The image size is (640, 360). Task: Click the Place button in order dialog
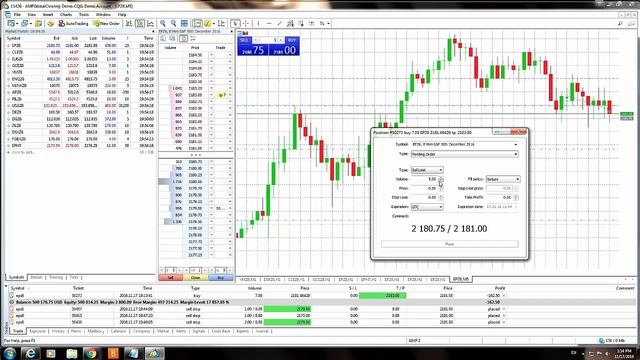coord(449,244)
